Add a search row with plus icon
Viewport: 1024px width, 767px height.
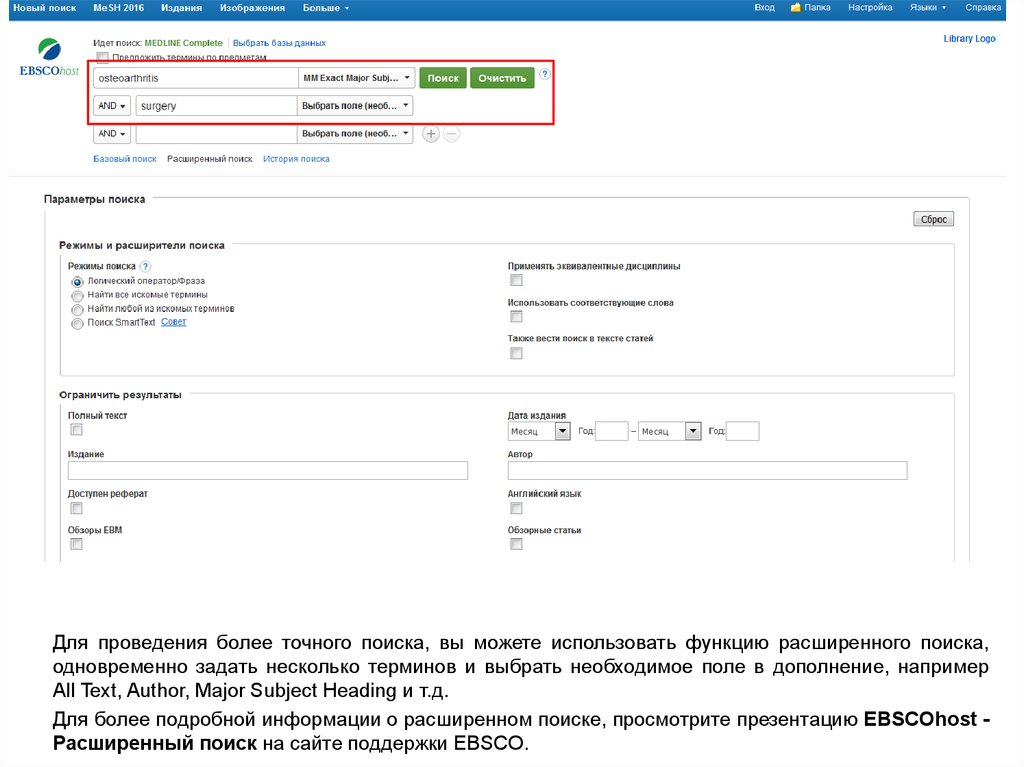click(x=430, y=134)
